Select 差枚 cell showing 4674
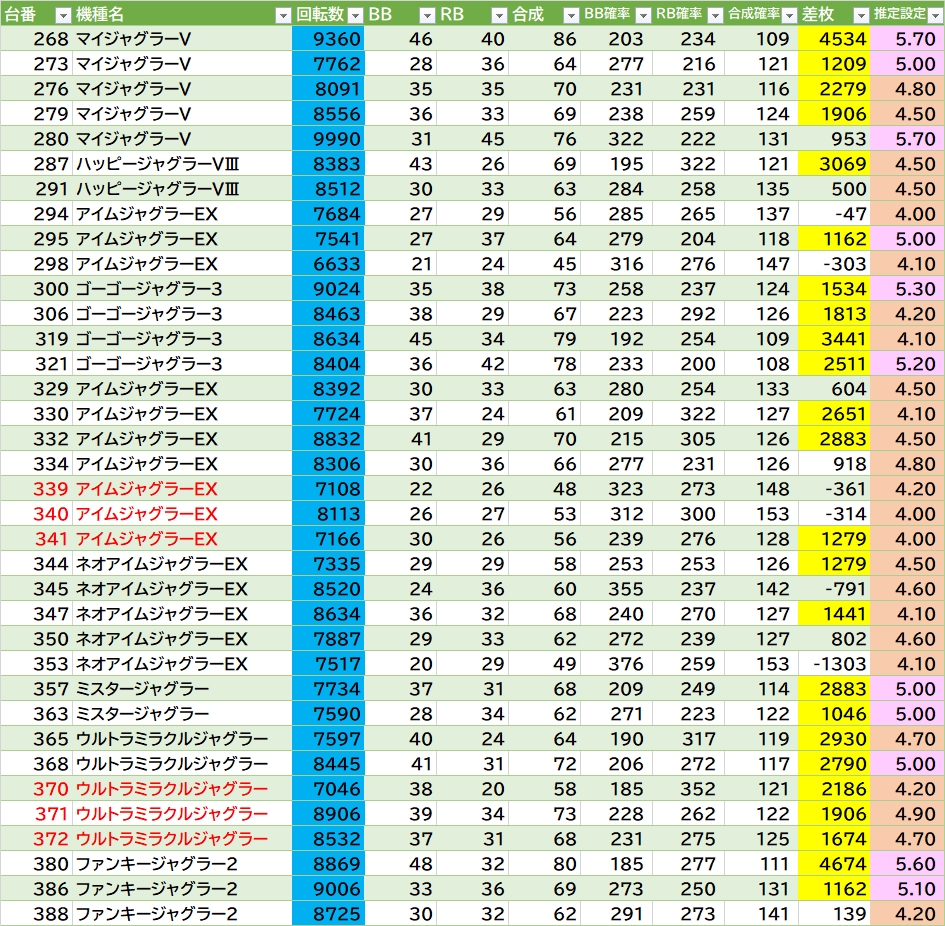 [834, 865]
